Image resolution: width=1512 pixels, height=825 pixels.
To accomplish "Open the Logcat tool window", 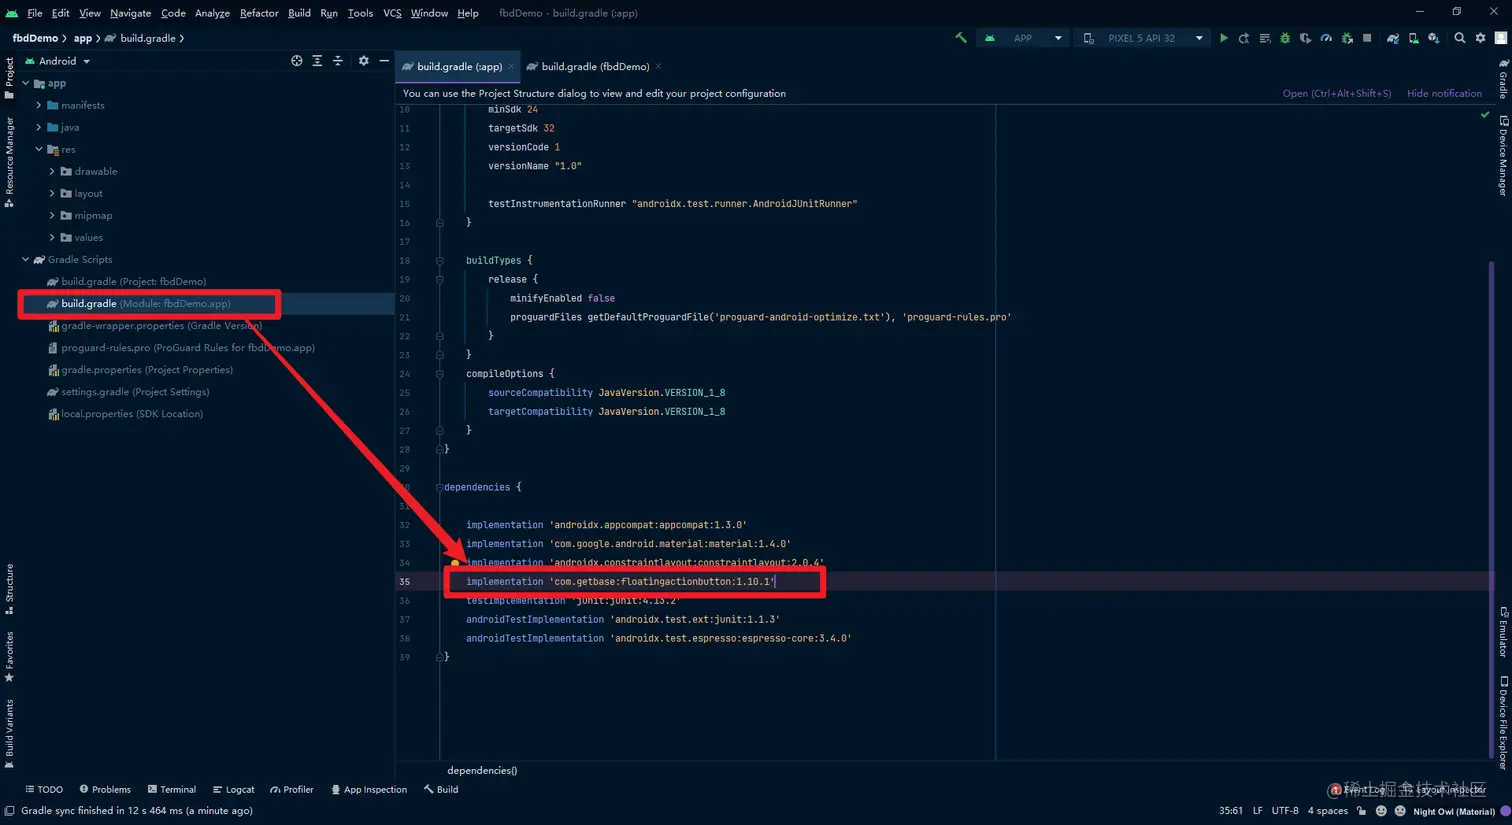I will (x=233, y=790).
